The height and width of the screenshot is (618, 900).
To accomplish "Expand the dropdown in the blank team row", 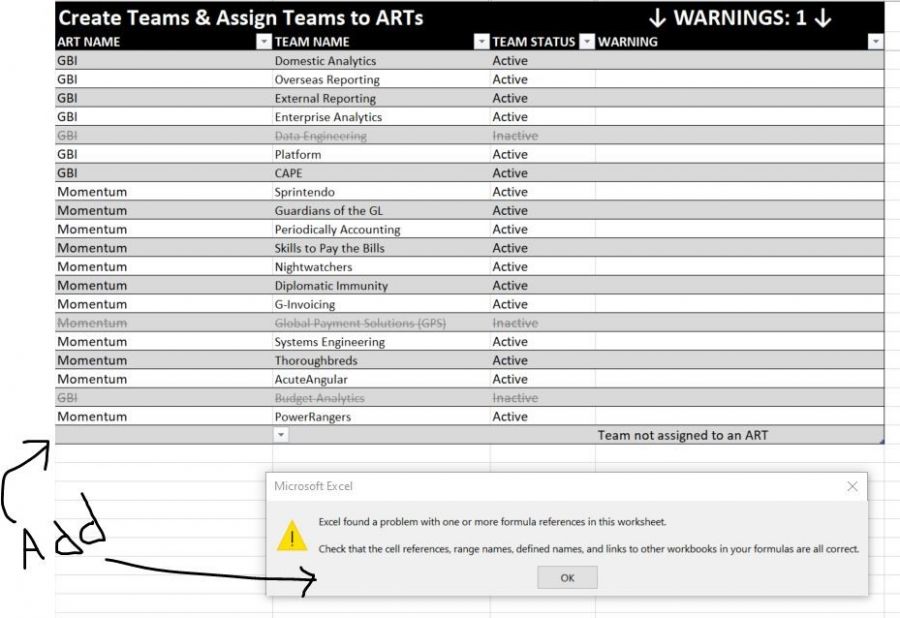I will click(281, 434).
